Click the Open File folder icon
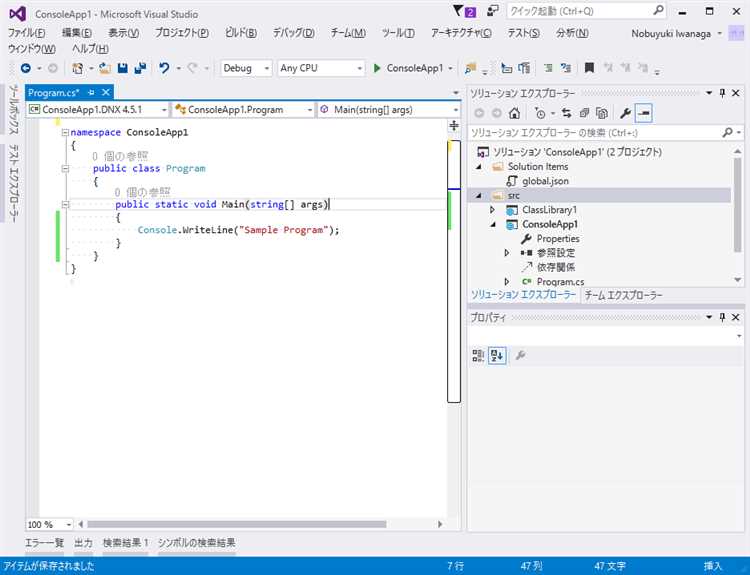 [x=105, y=68]
